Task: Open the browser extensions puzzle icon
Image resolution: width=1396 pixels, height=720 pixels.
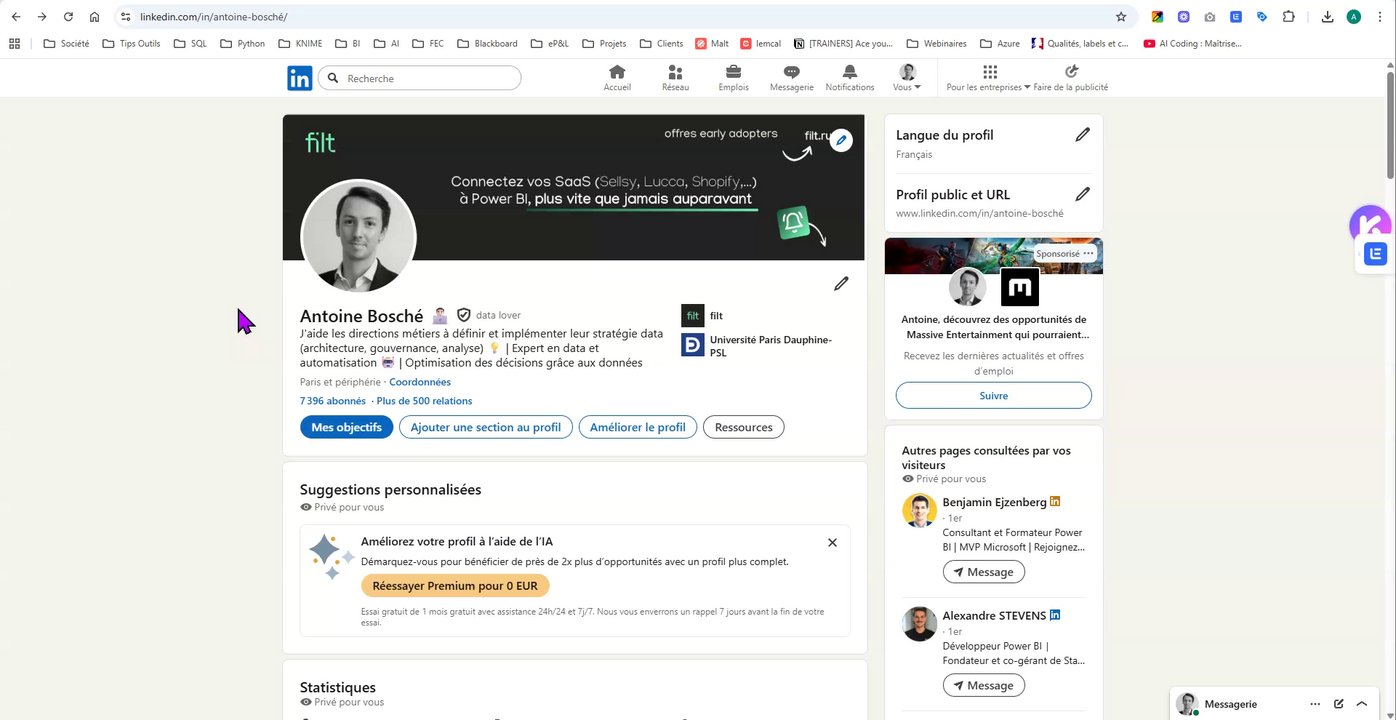Action: pos(1288,17)
